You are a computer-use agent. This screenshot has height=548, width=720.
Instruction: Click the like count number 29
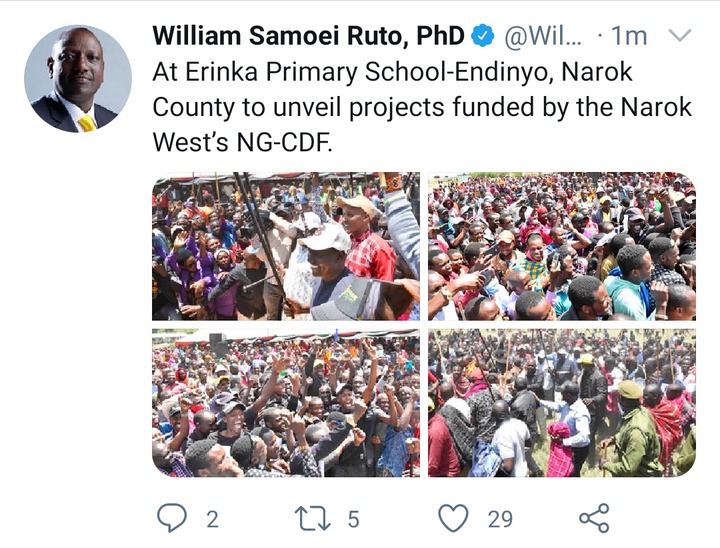pyautogui.click(x=500, y=520)
